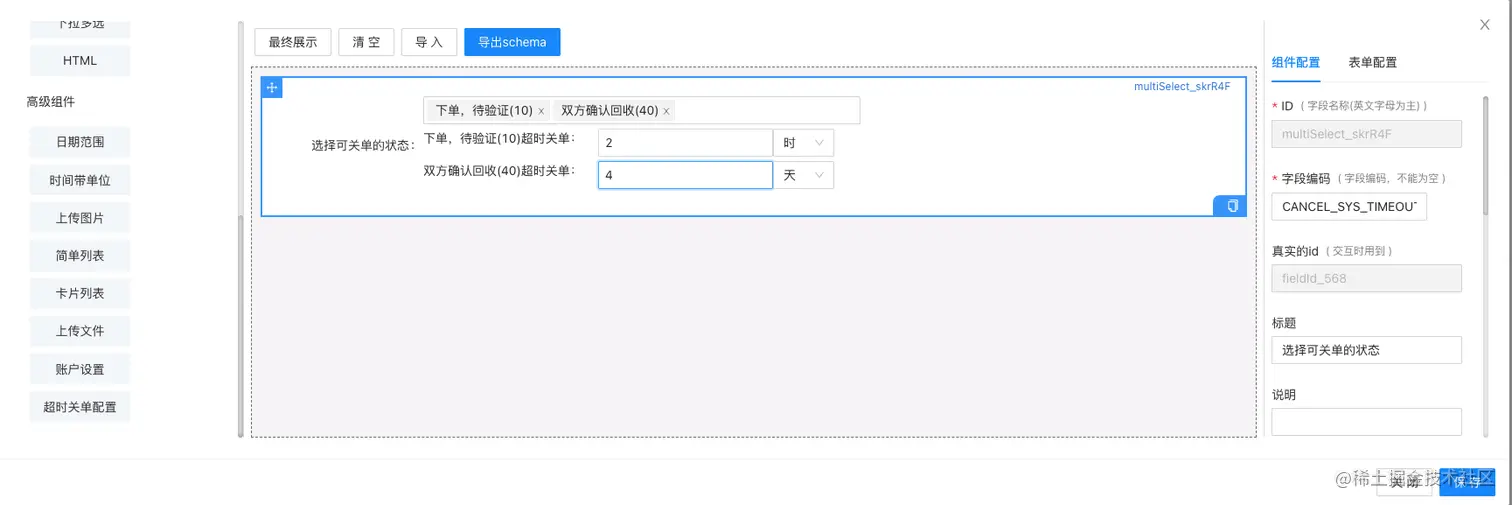Add the 上传图片 component

pos(80,218)
